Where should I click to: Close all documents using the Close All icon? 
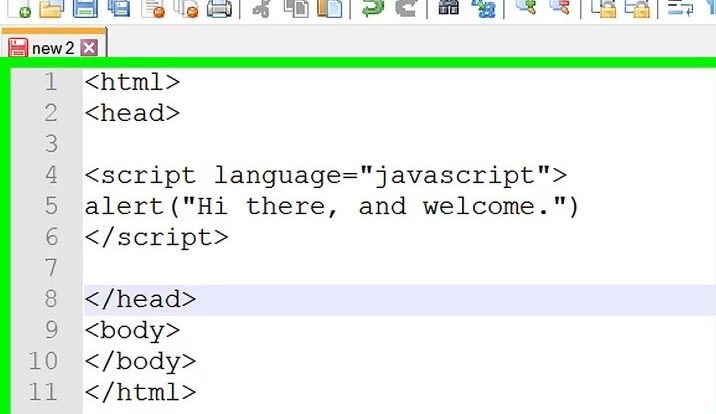tap(186, 8)
